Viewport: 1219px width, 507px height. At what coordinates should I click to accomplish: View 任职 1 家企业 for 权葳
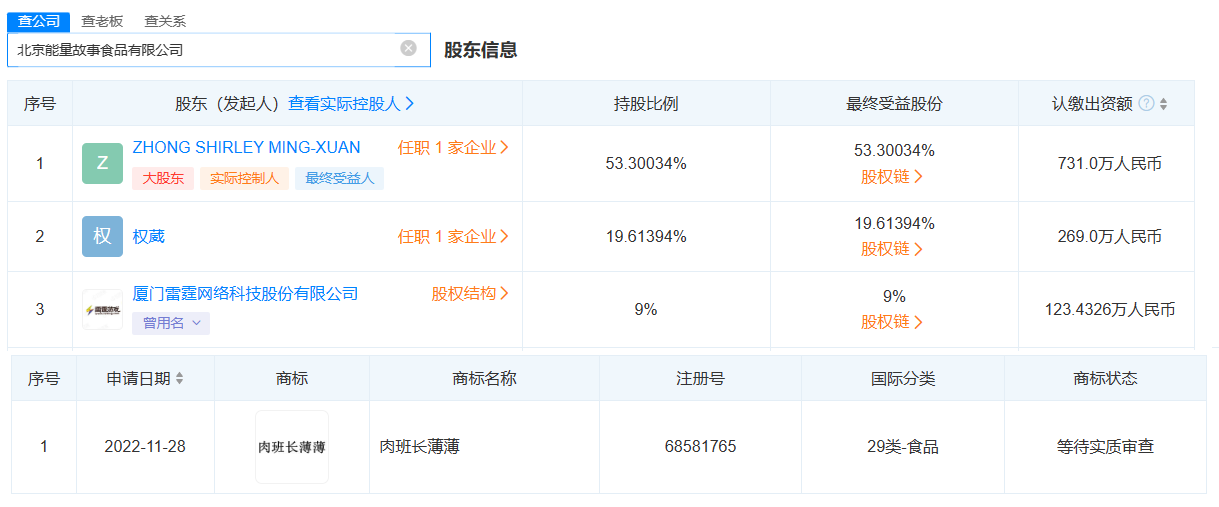(x=453, y=237)
